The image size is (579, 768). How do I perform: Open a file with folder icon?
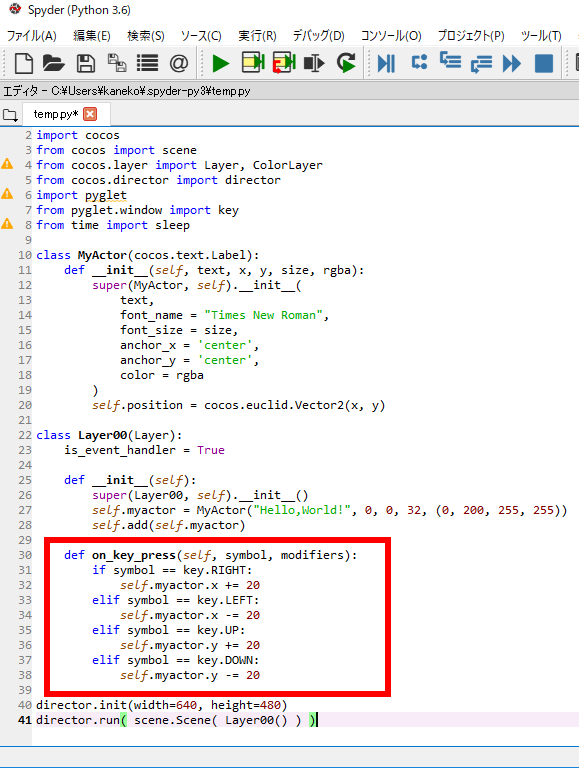click(54, 63)
